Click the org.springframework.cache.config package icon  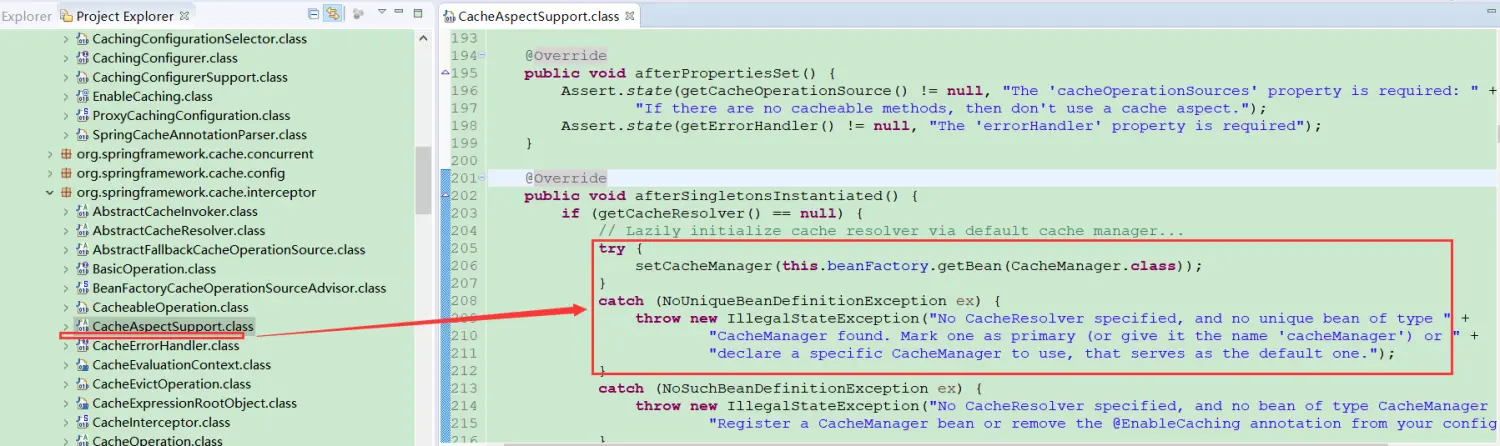[66, 173]
